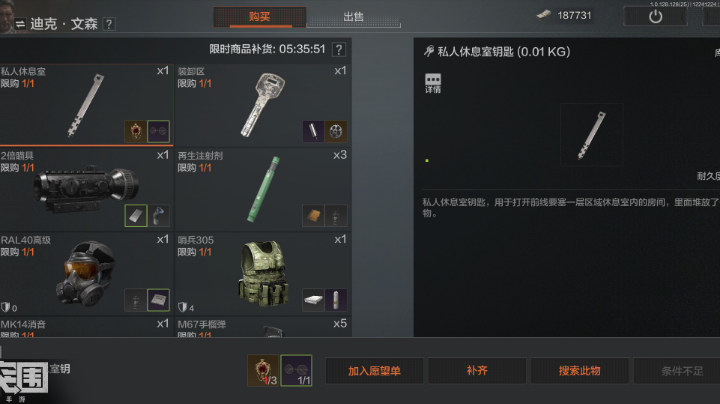
Task: Select the RAL40高级 gas mask helmet item
Action: 86,274
